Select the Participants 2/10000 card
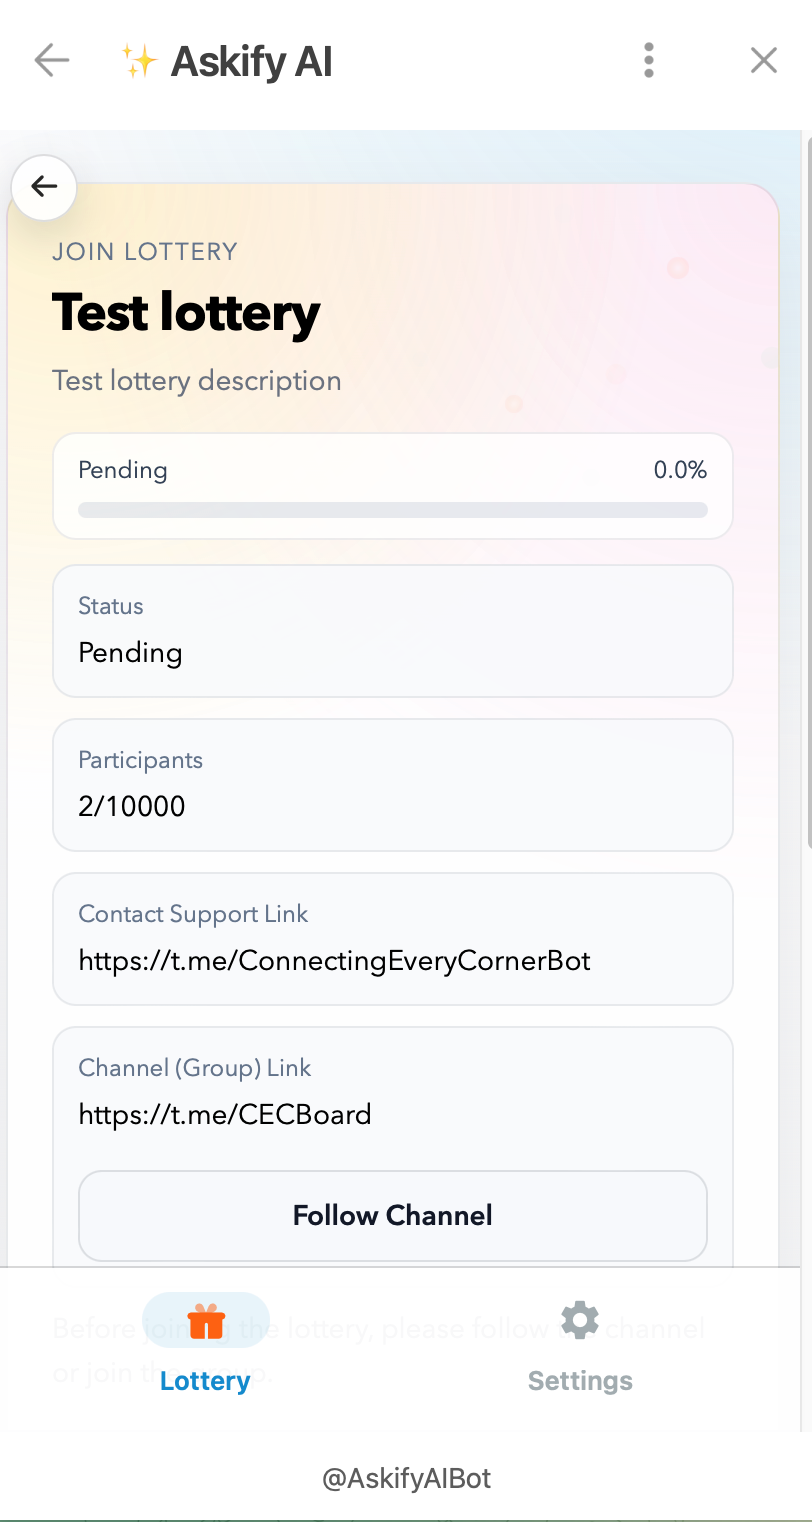This screenshot has width=812, height=1522. (x=392, y=785)
